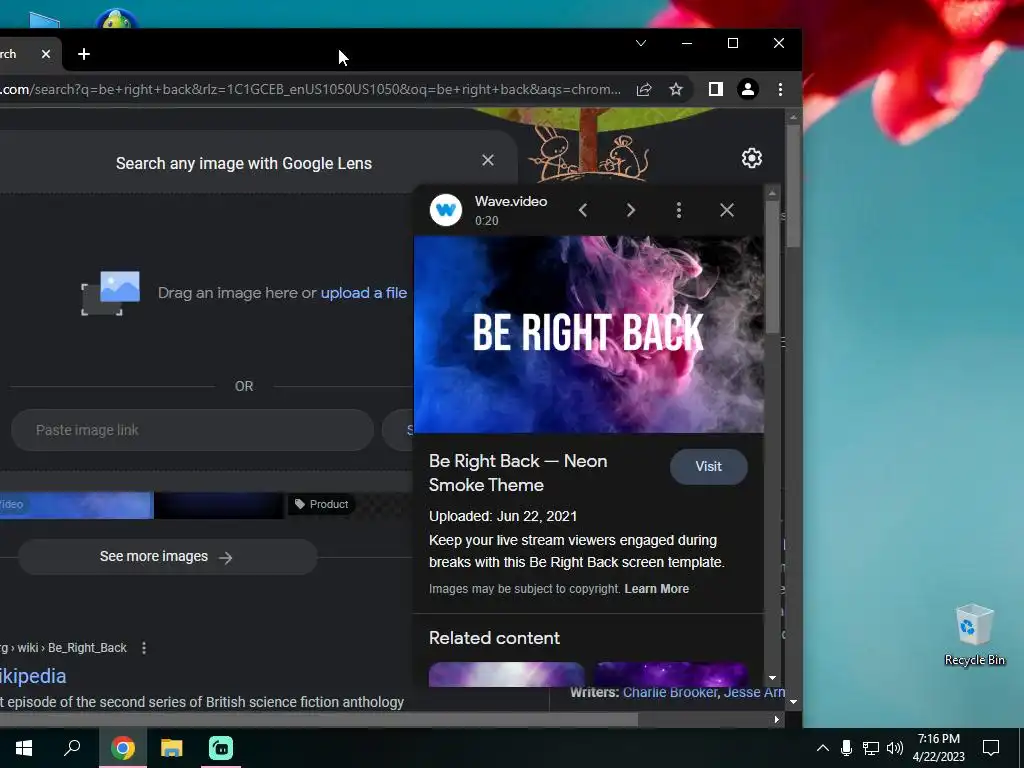The width and height of the screenshot is (1024, 768).
Task: Open a new Chrome tab
Action: coord(84,54)
